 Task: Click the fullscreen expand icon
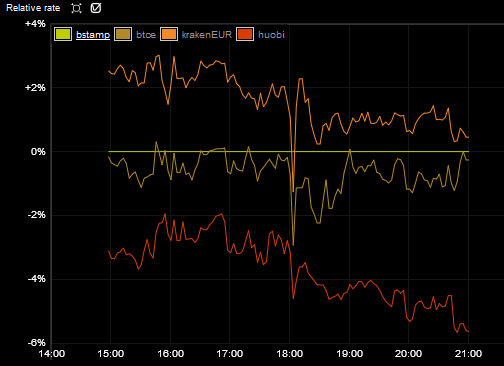pyautogui.click(x=76, y=8)
